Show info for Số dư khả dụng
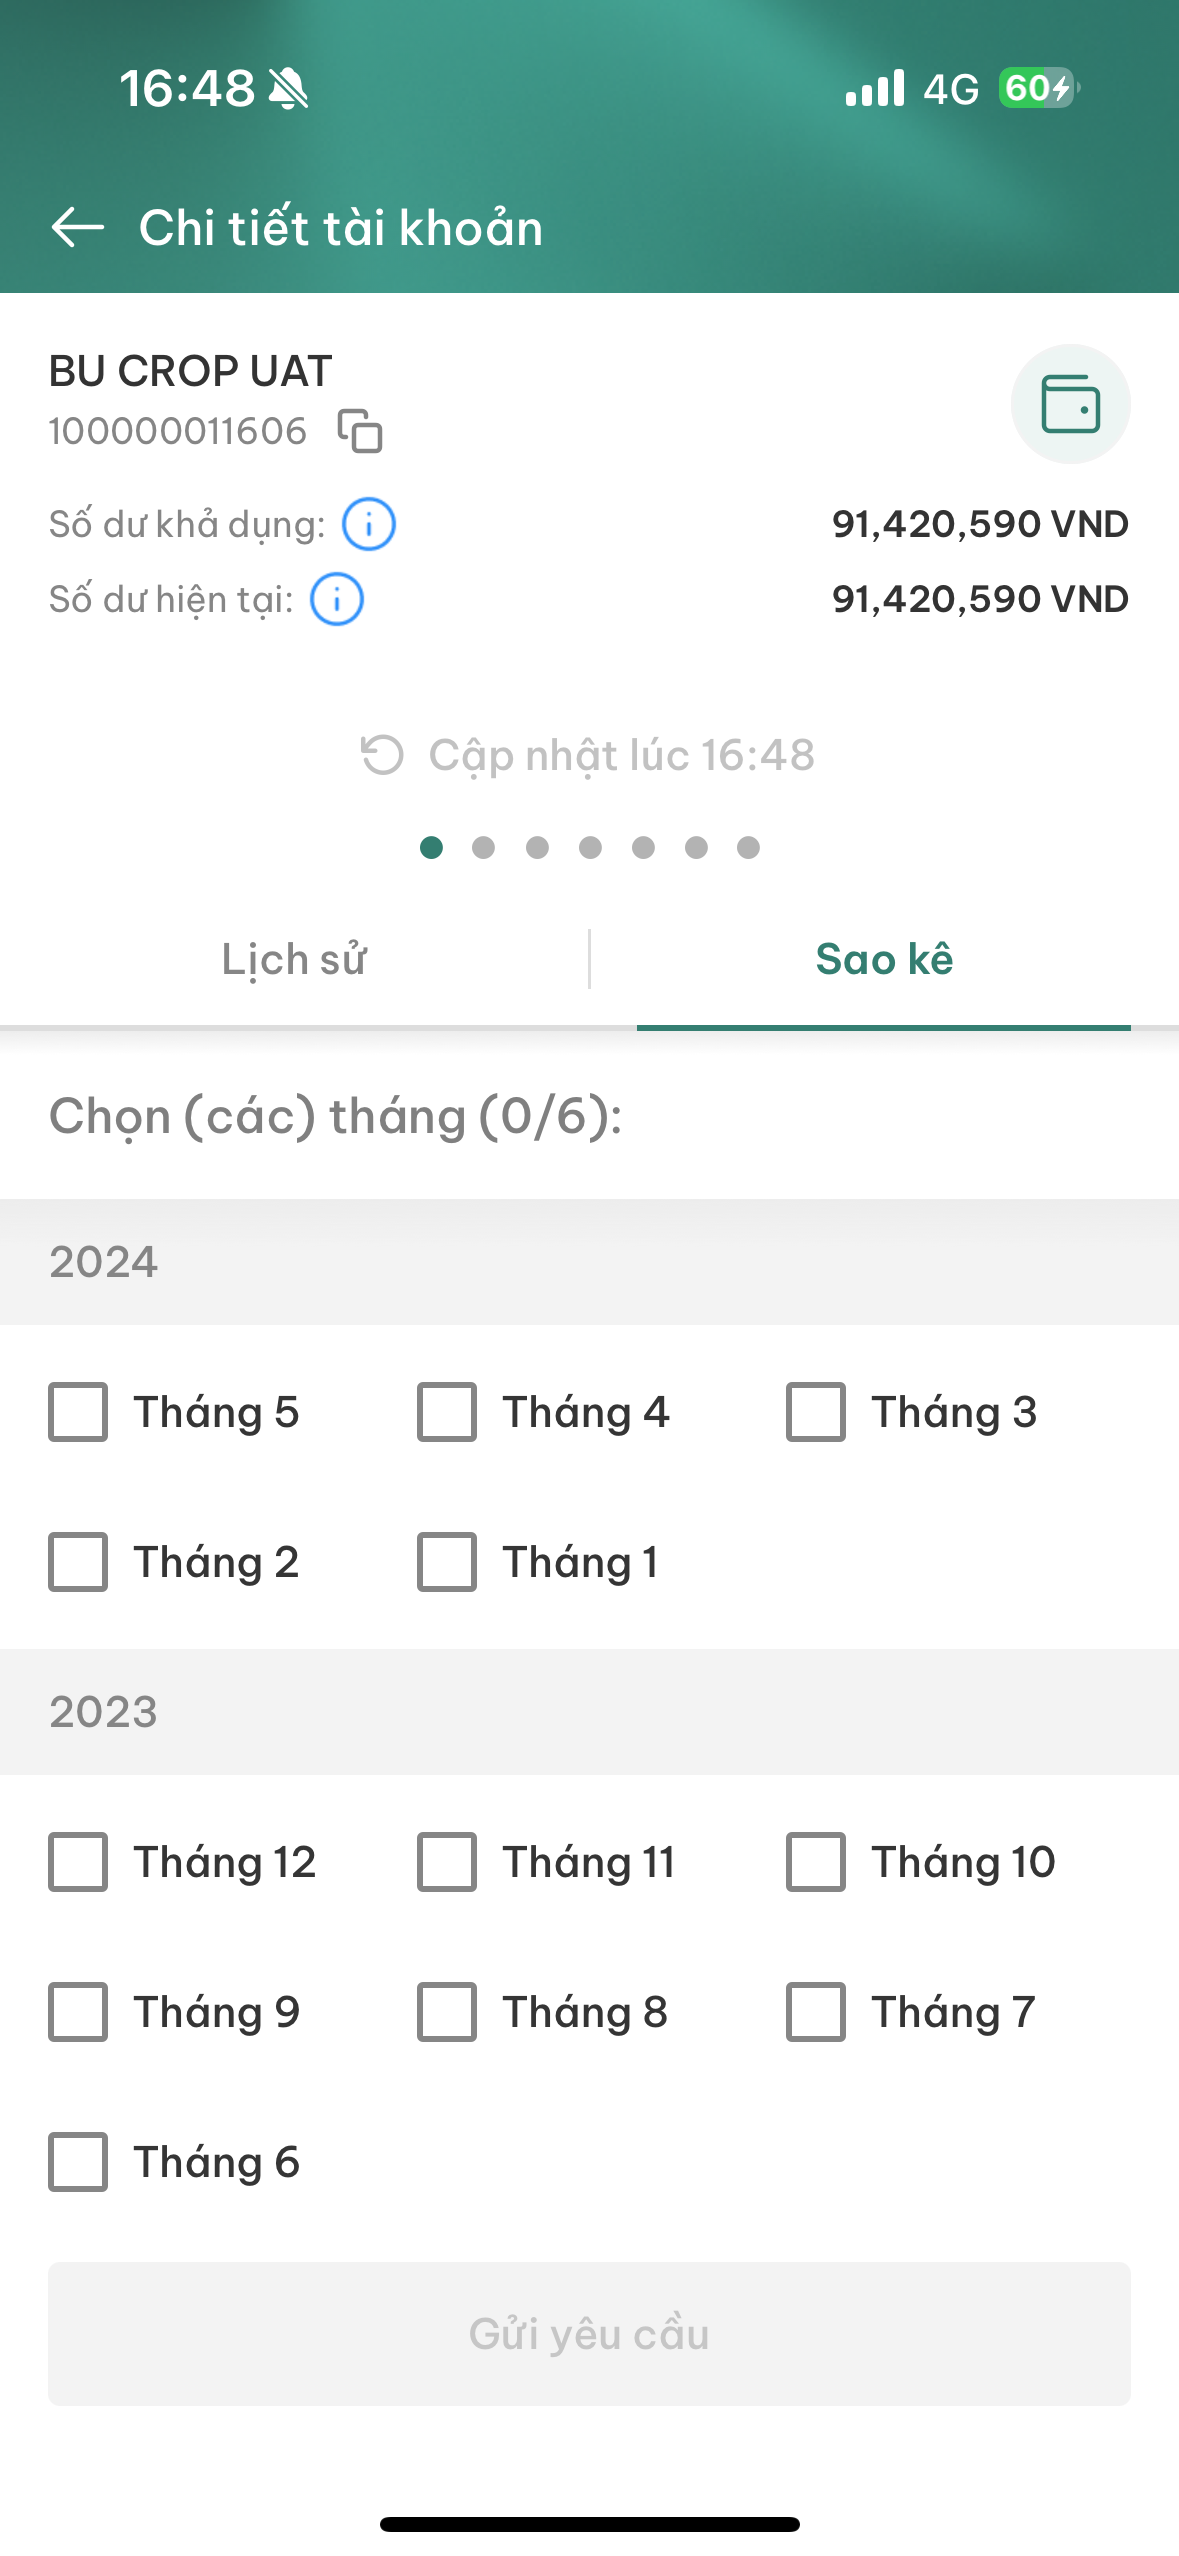Viewport: 1179px width, 2556px height. (369, 524)
